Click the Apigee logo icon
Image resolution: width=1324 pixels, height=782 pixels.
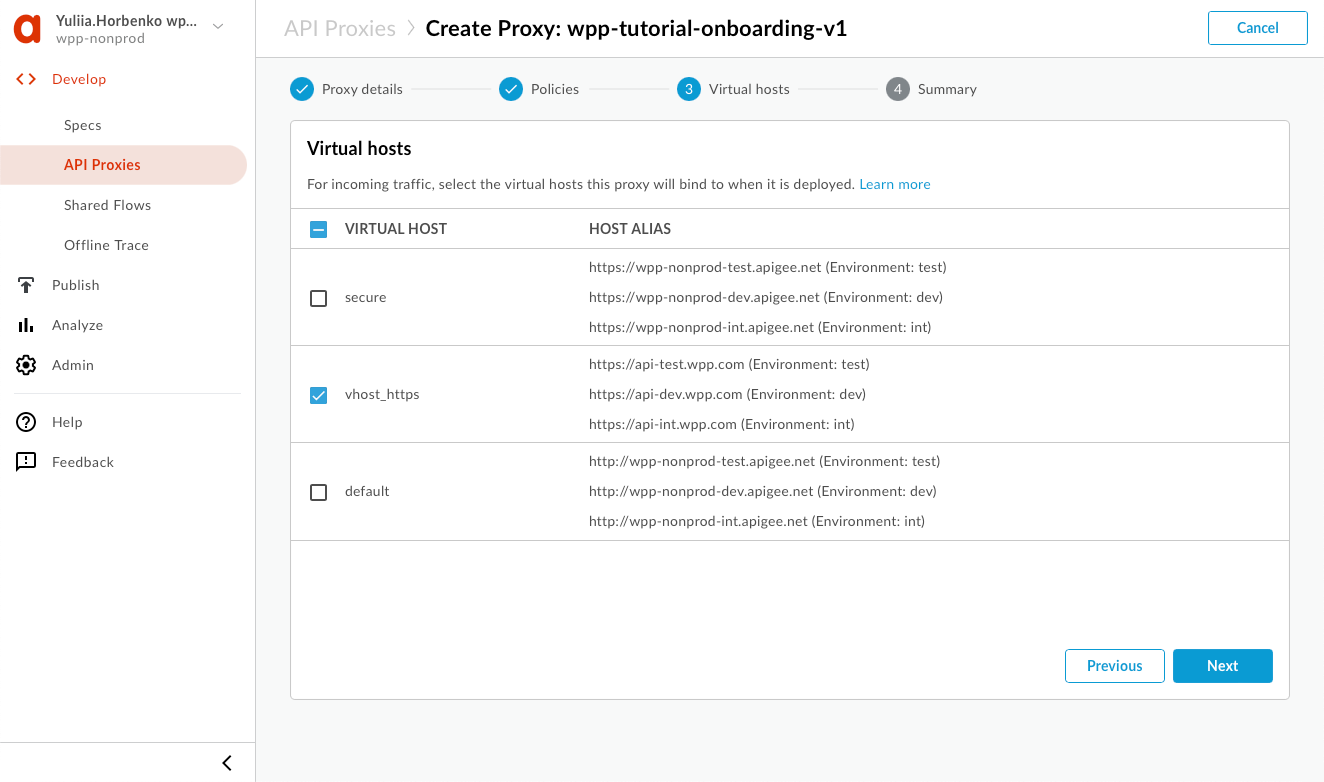[27, 29]
